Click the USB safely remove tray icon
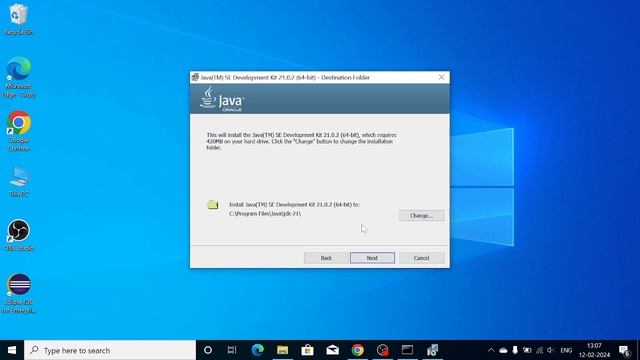This screenshot has width=640, height=360. click(x=515, y=350)
